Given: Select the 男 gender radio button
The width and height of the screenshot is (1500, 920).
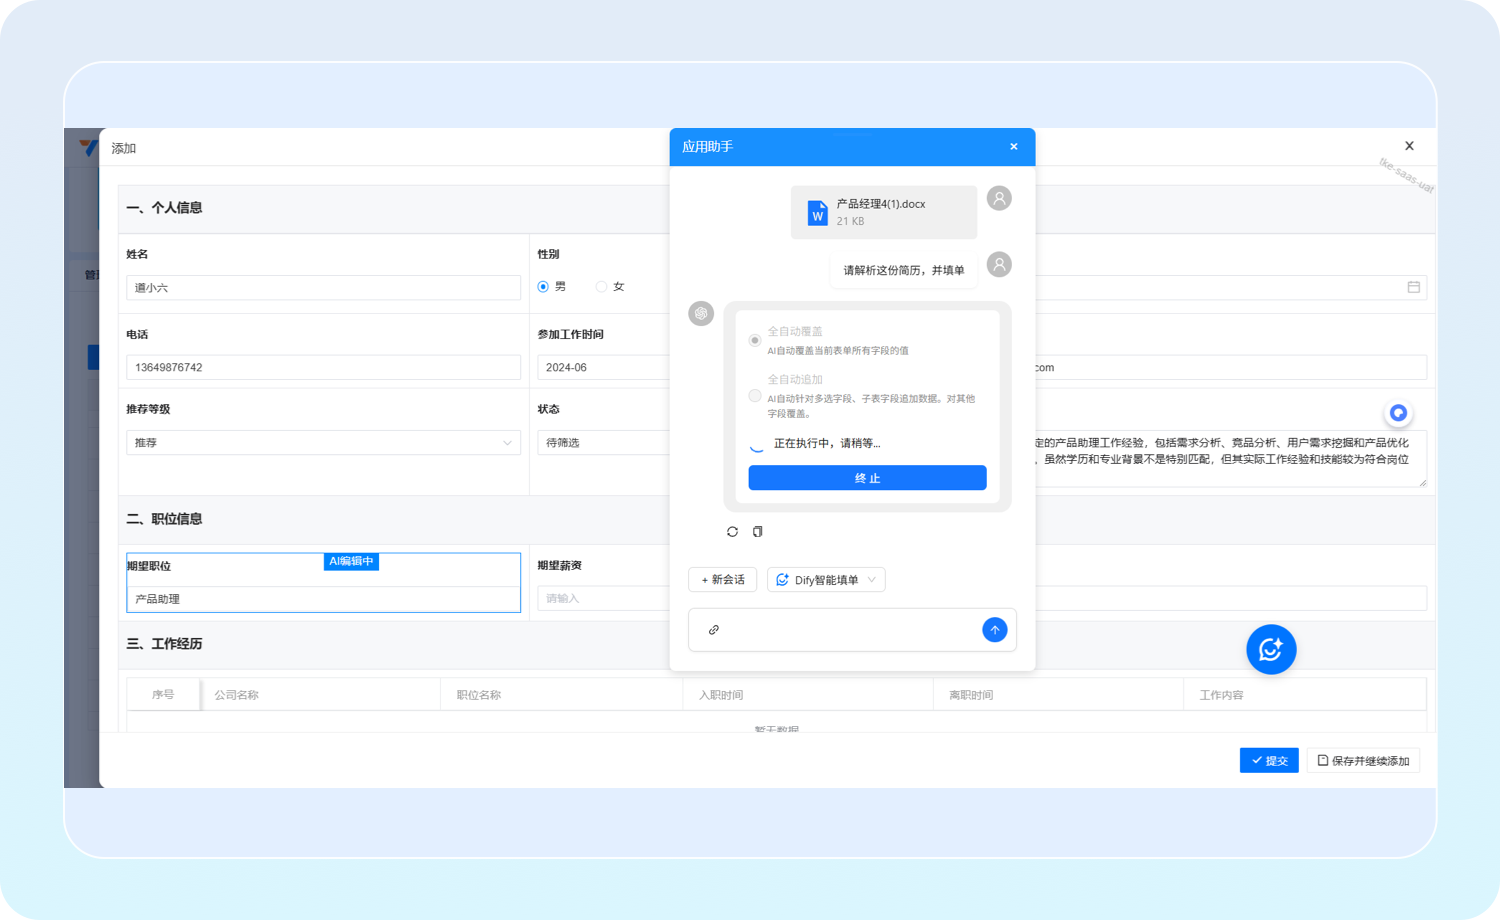Looking at the screenshot, I should pyautogui.click(x=544, y=287).
